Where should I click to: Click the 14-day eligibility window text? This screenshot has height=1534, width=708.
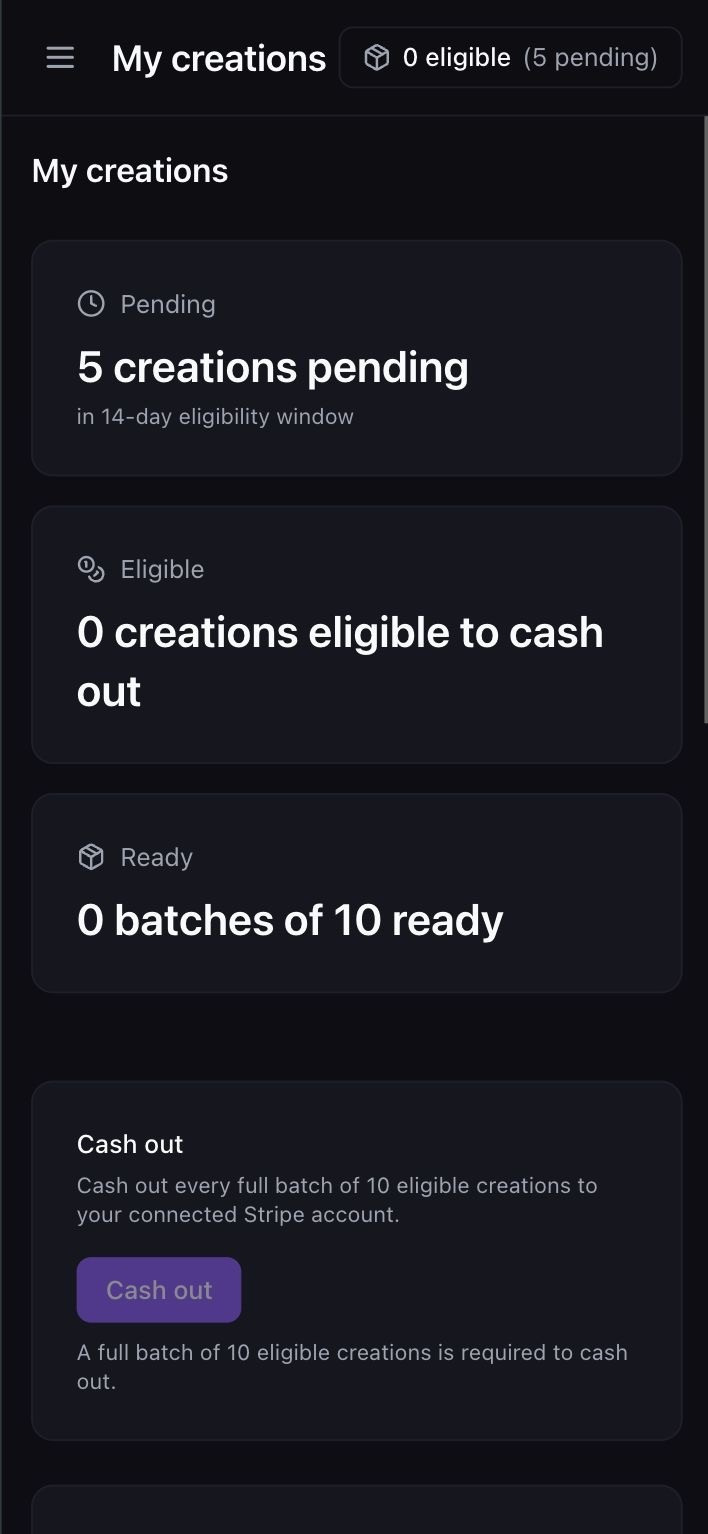pyautogui.click(x=215, y=416)
